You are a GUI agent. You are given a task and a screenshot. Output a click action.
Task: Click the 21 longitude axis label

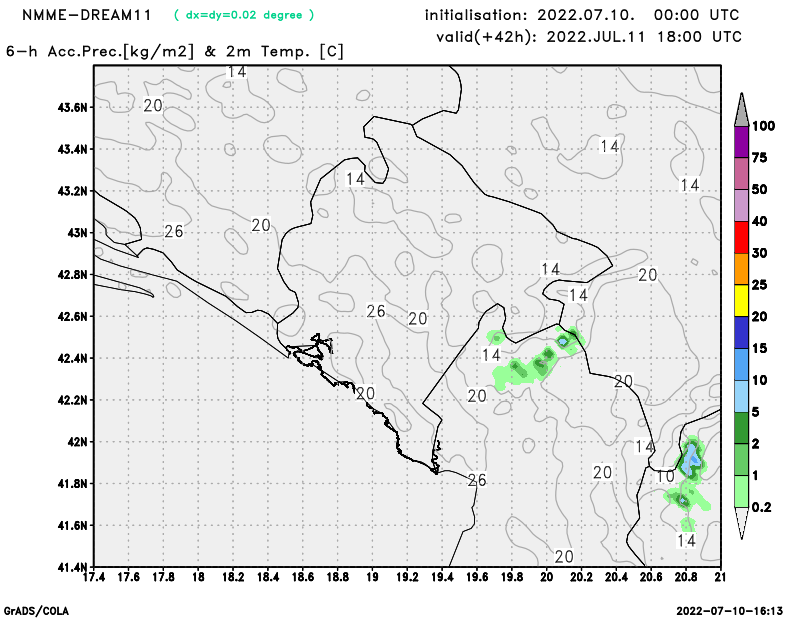(720, 577)
